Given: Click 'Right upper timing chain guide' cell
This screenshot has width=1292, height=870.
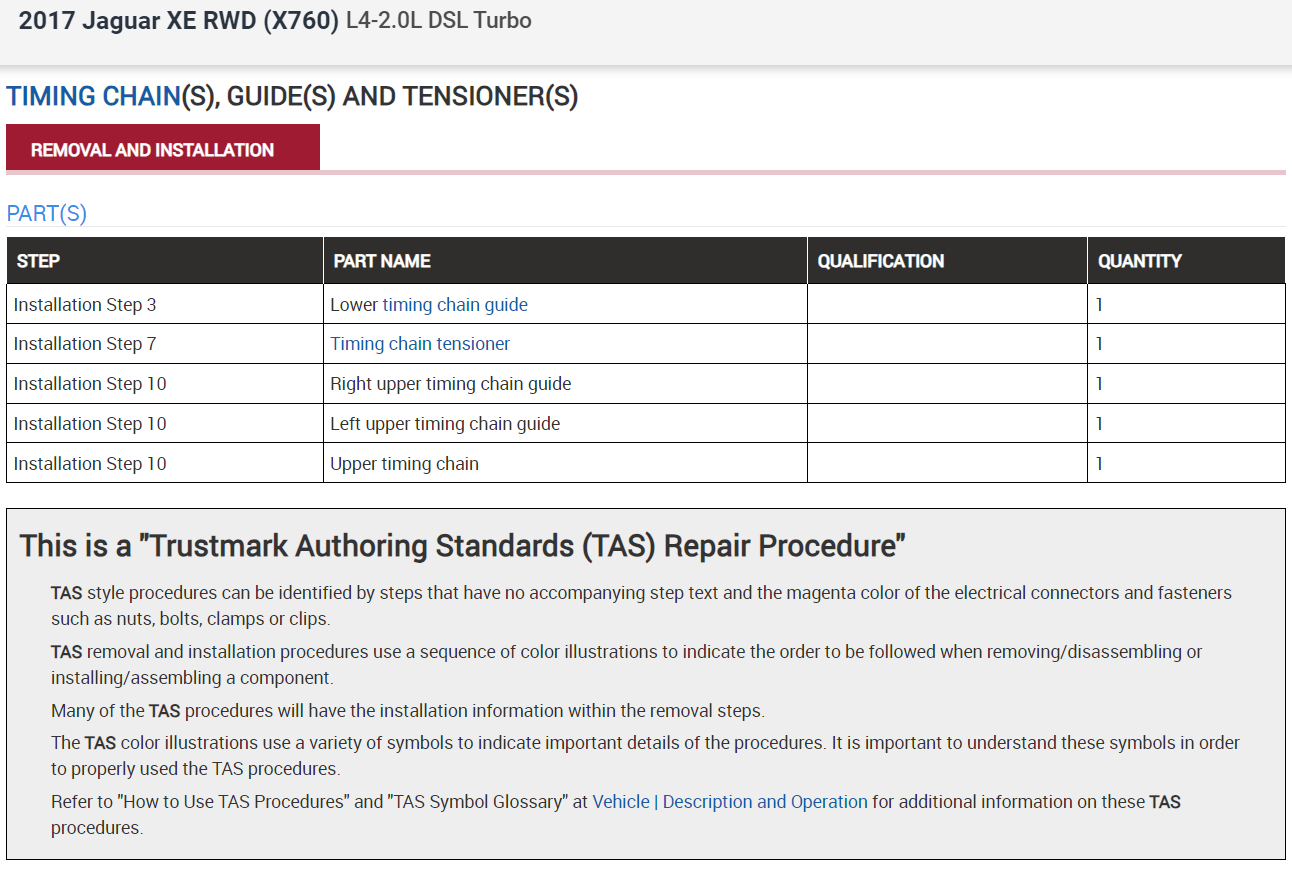Looking at the screenshot, I should [451, 384].
